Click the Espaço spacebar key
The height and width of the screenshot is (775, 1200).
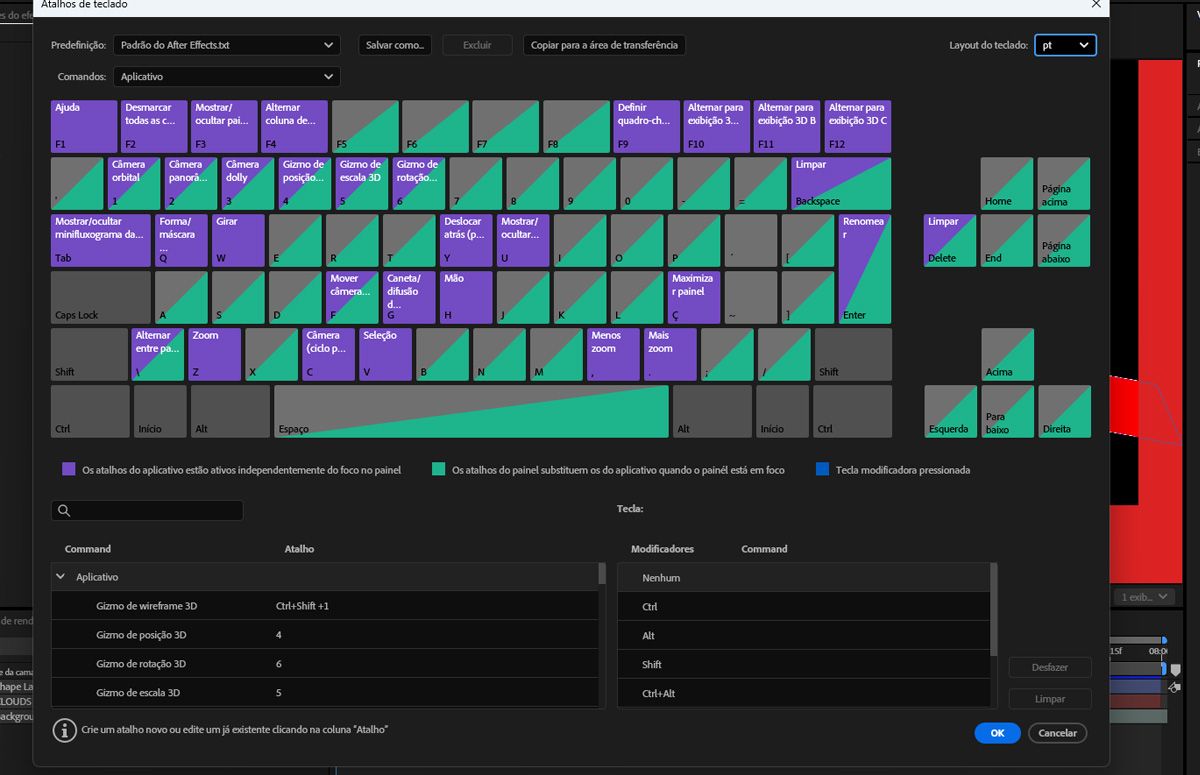pyautogui.click(x=474, y=411)
